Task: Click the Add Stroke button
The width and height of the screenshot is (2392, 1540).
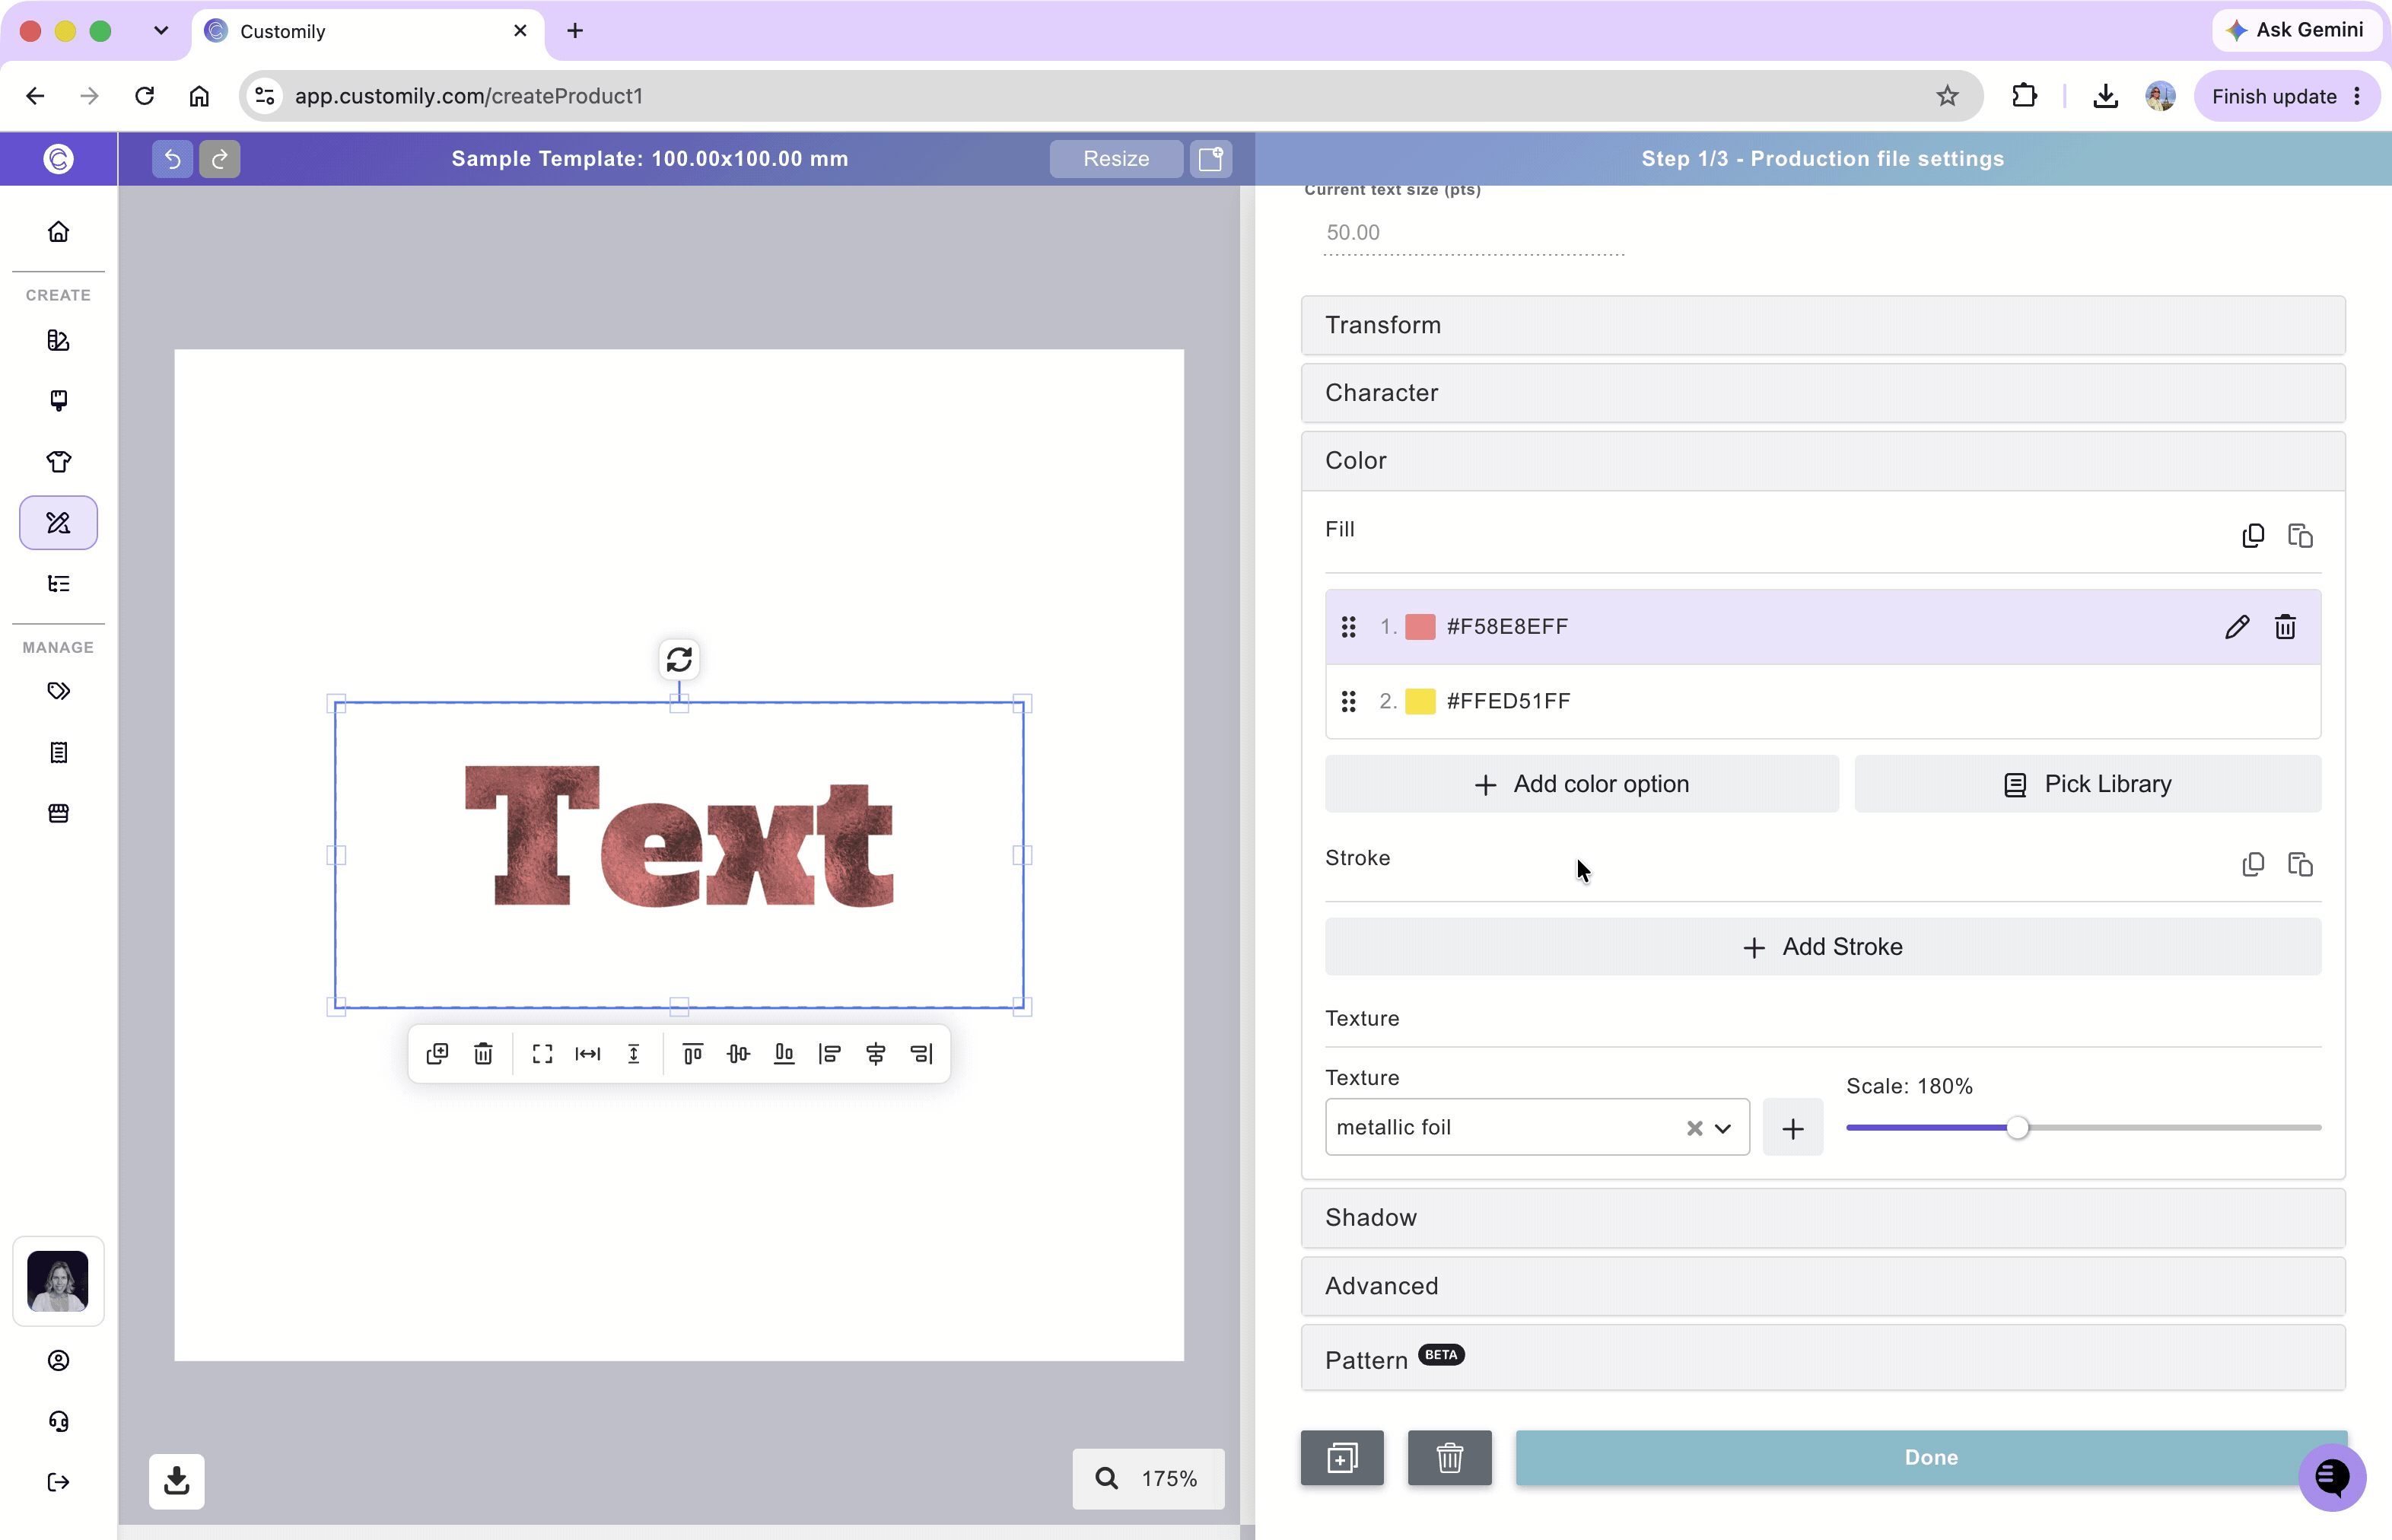Action: coord(1822,947)
